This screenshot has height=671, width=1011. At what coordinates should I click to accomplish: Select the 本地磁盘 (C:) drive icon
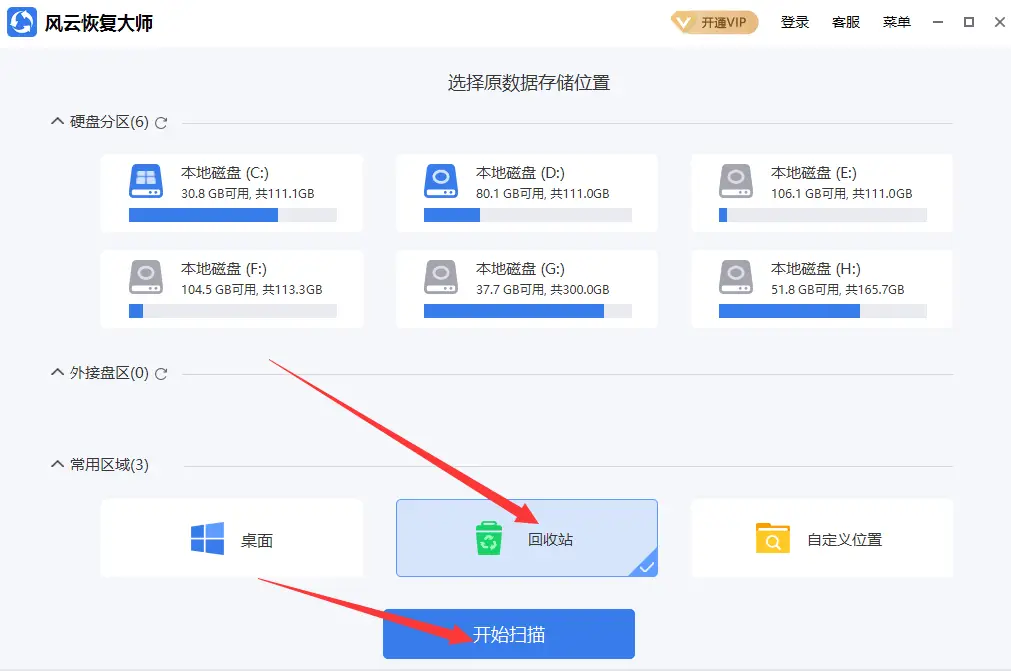pos(147,182)
